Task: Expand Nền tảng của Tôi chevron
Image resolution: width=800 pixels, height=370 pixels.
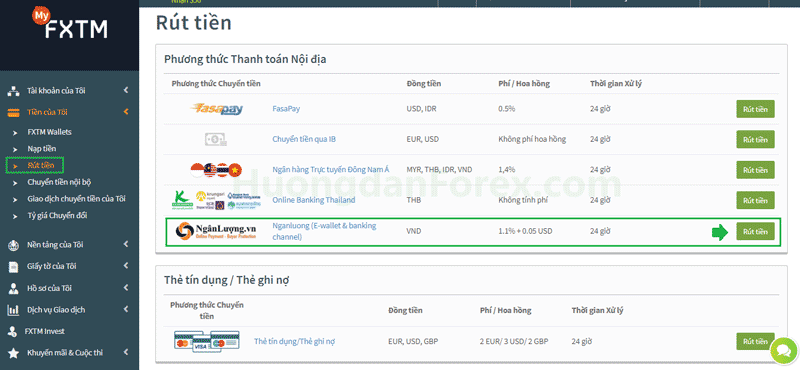Action: tap(126, 244)
